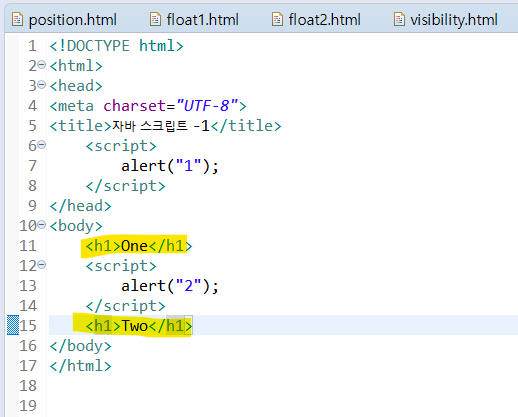Click the title text 자바 스크립트 -1

click(161, 126)
